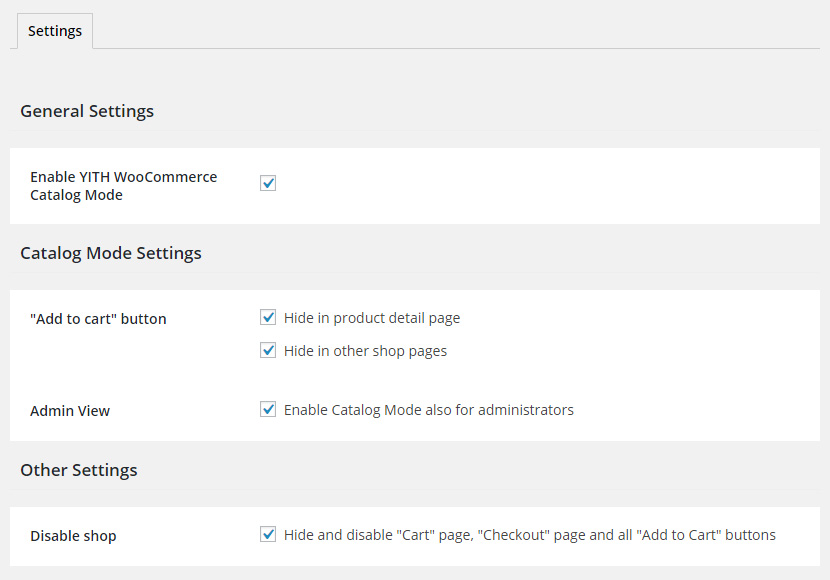
Task: Click the Other Settings section heading
Action: coord(79,470)
